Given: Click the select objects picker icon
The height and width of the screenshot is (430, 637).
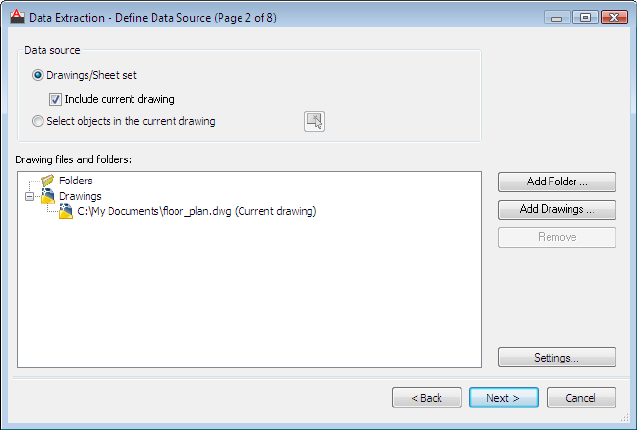Looking at the screenshot, I should tap(314, 122).
